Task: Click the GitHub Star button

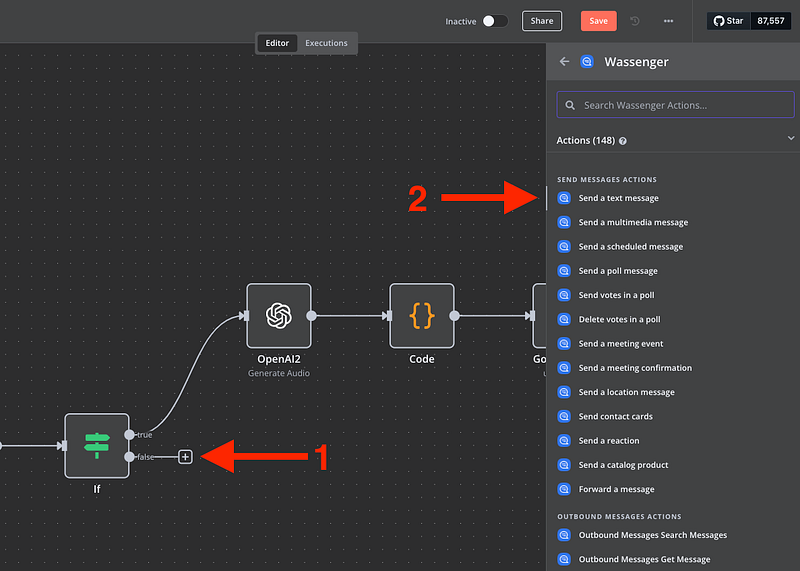Action: 728,21
